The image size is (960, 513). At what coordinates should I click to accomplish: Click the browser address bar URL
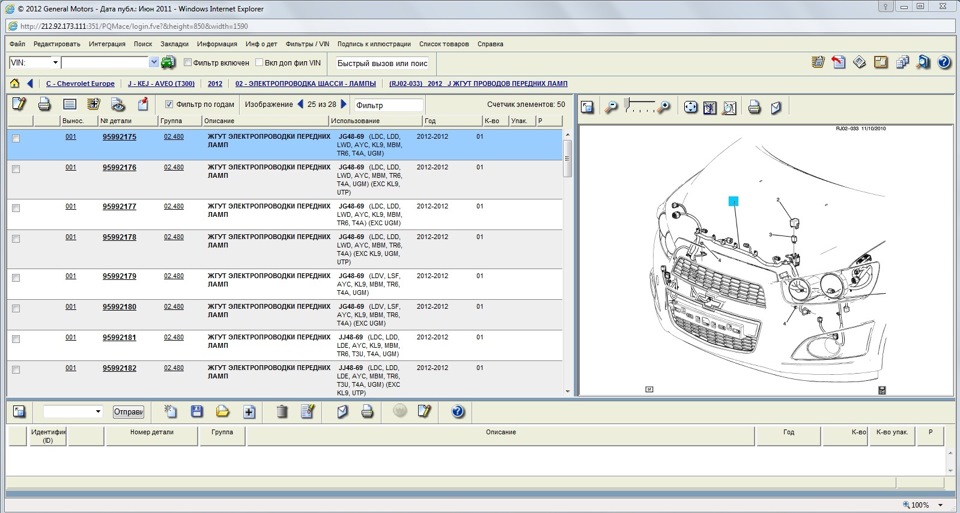[134, 26]
